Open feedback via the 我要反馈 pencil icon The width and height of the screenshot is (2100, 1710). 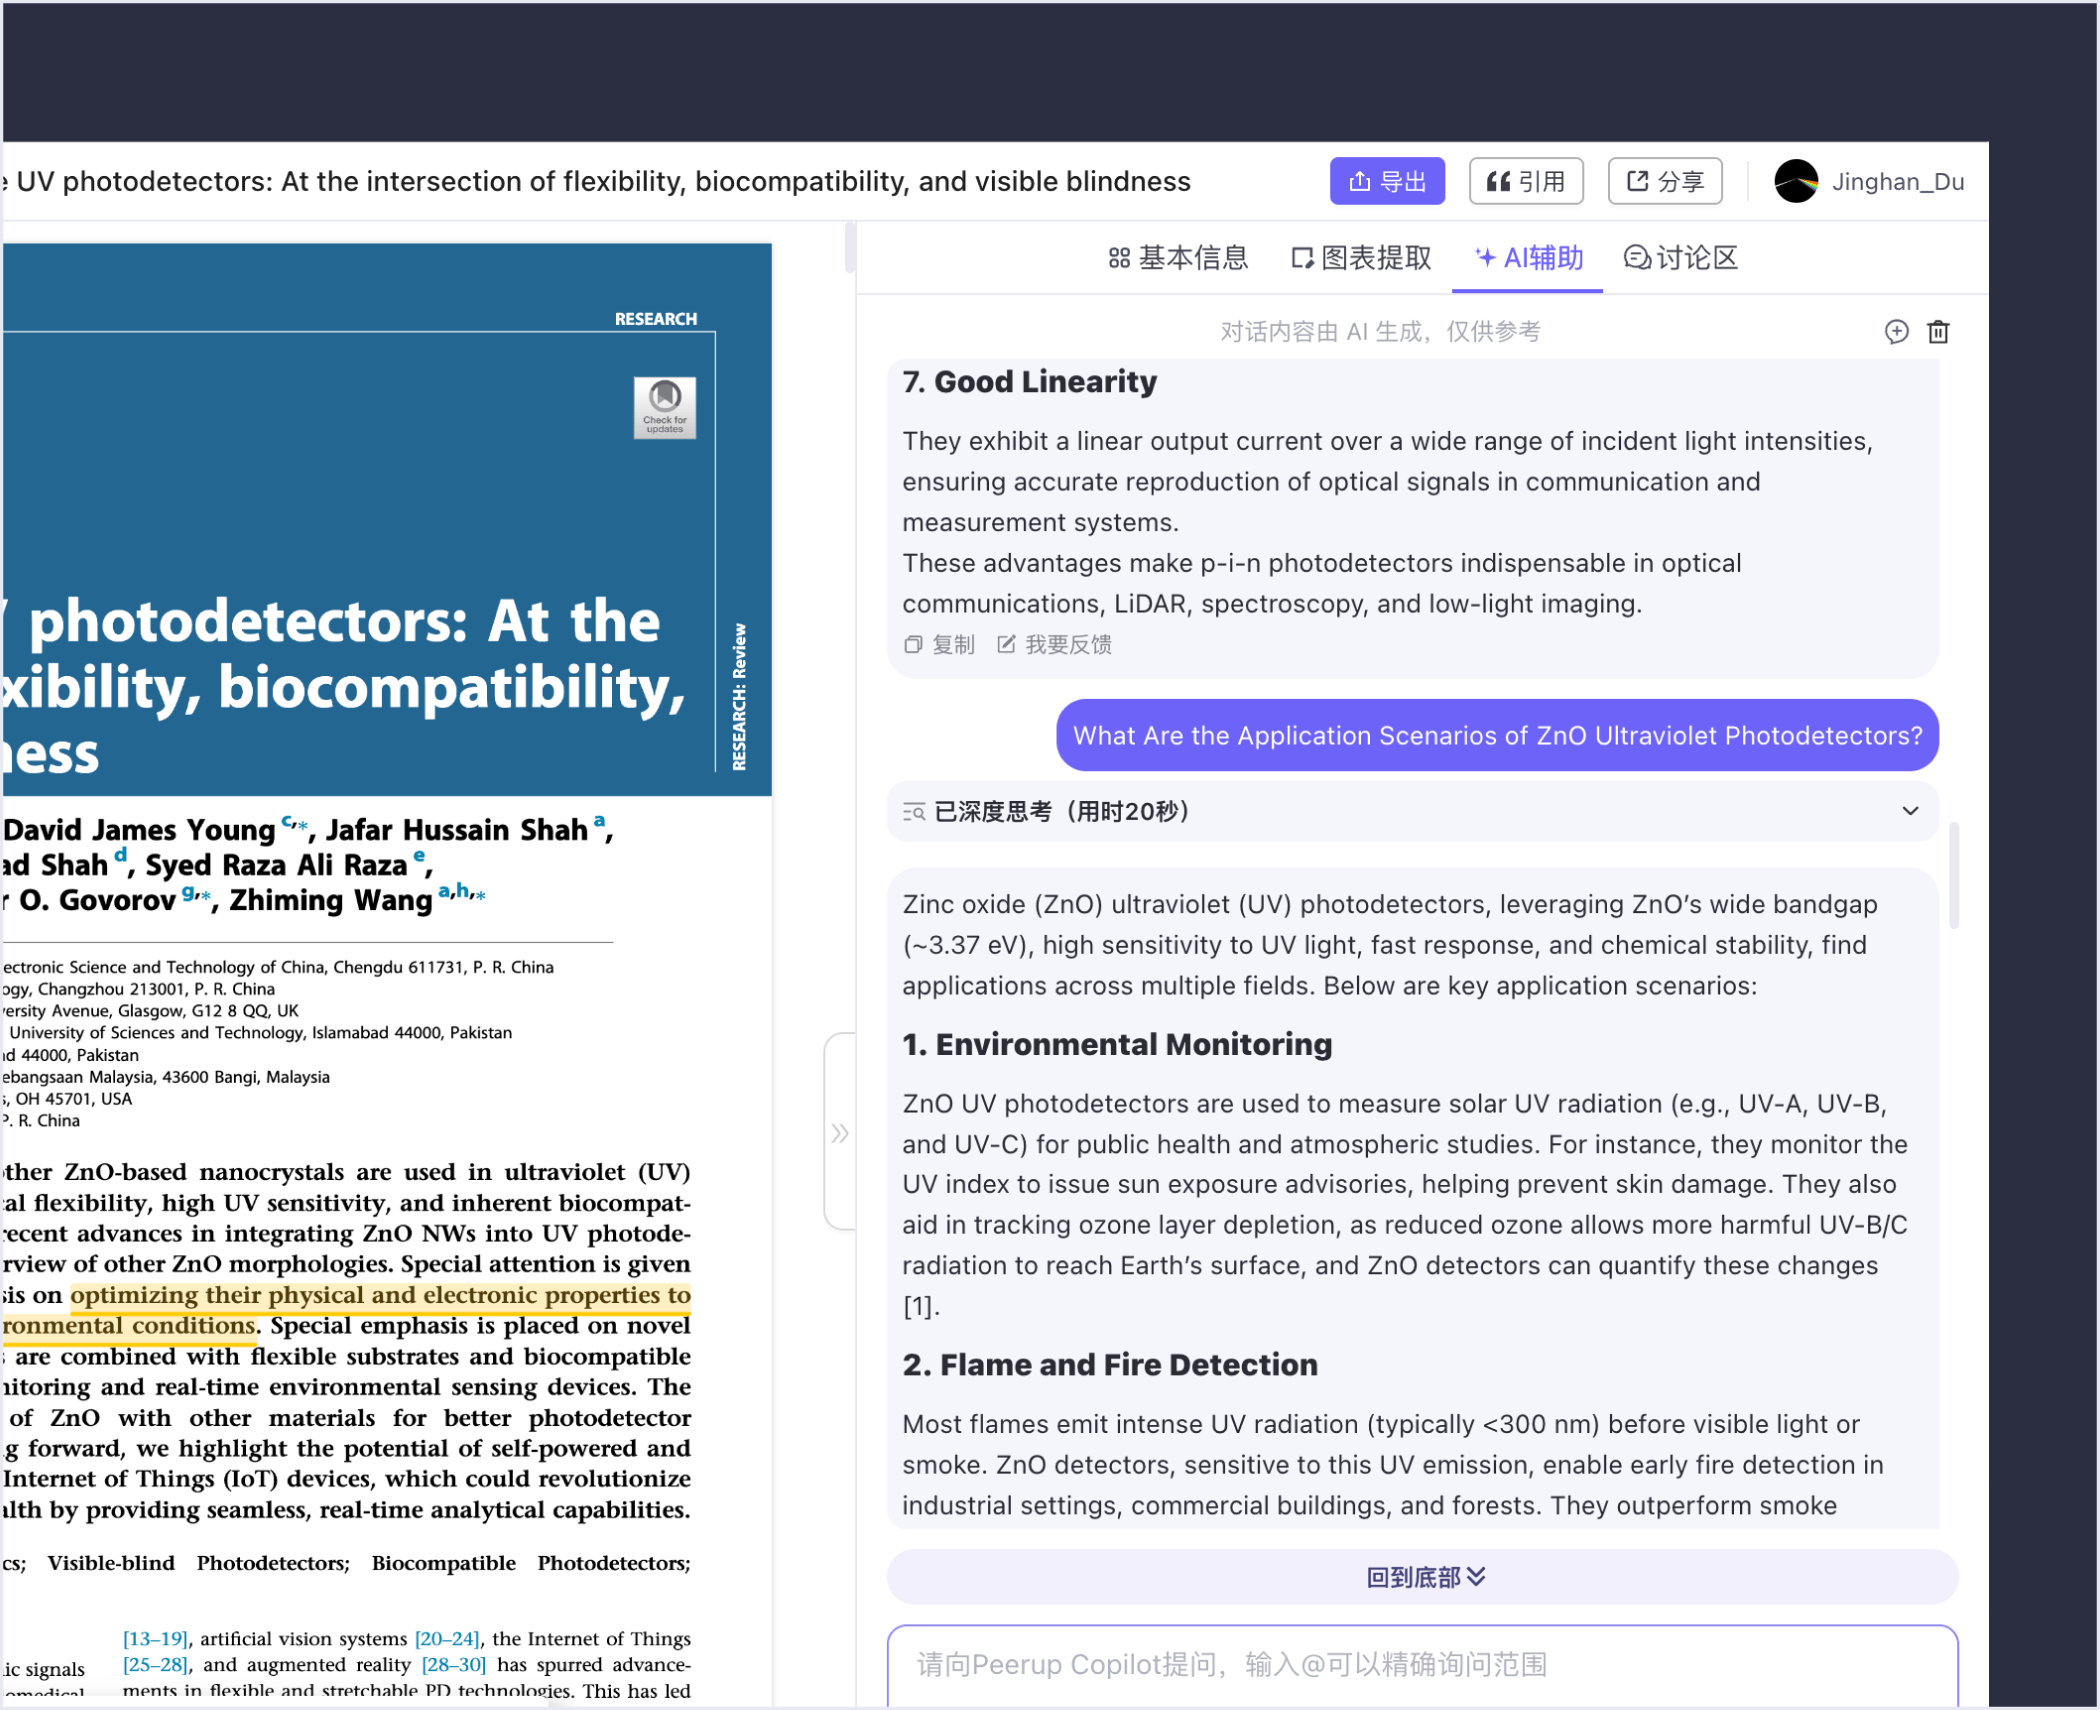1005,645
